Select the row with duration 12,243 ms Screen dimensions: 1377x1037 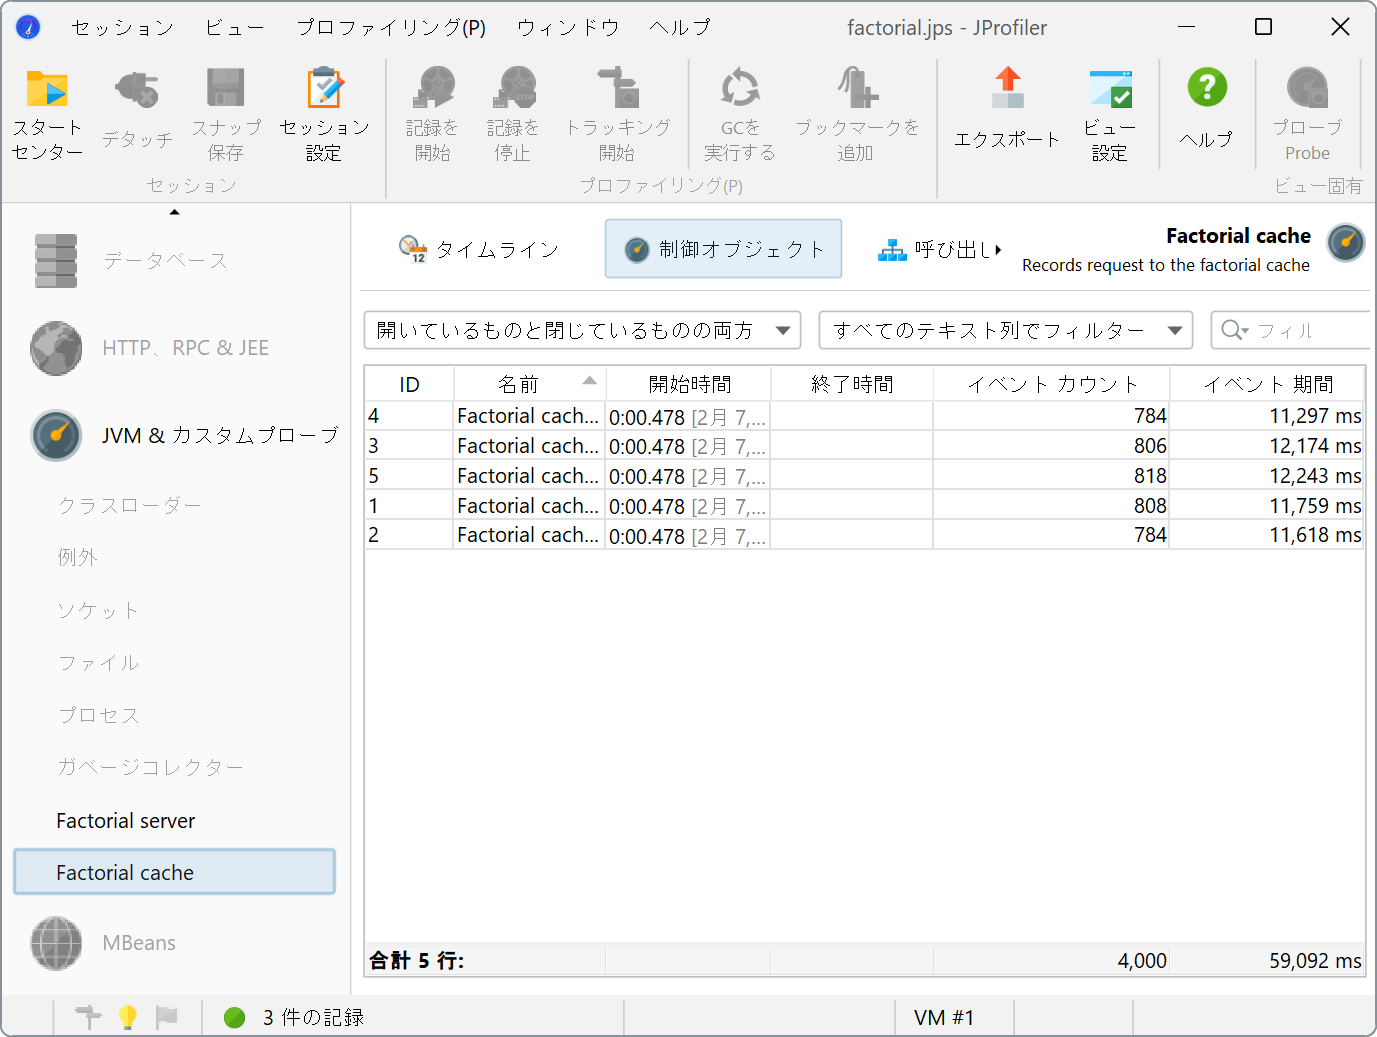(x=864, y=476)
